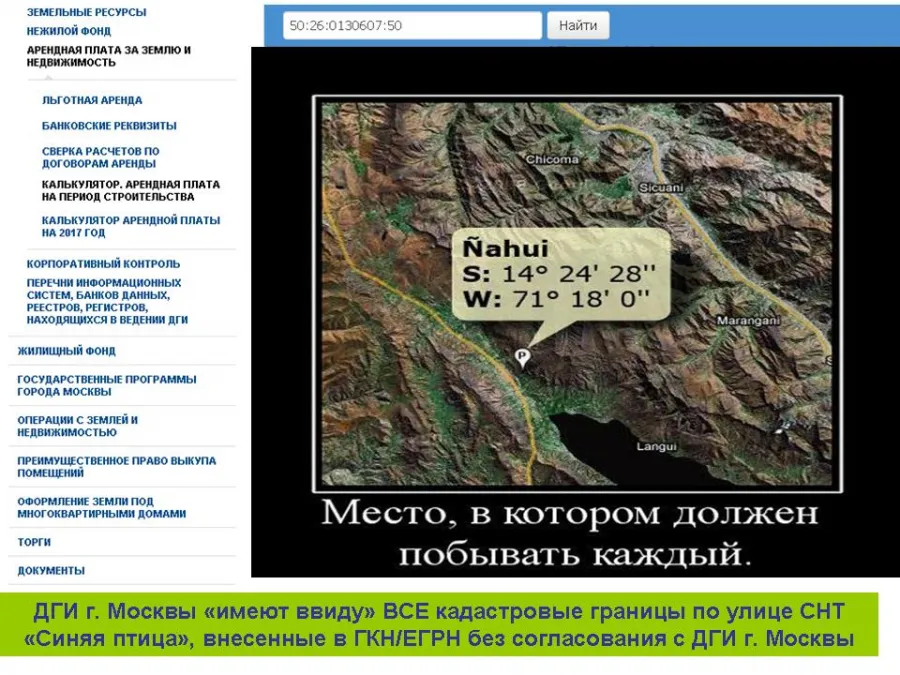Image resolution: width=900 pixels, height=675 pixels.
Task: Open the ДОКУМЕНТЫ section
Action: 51,571
